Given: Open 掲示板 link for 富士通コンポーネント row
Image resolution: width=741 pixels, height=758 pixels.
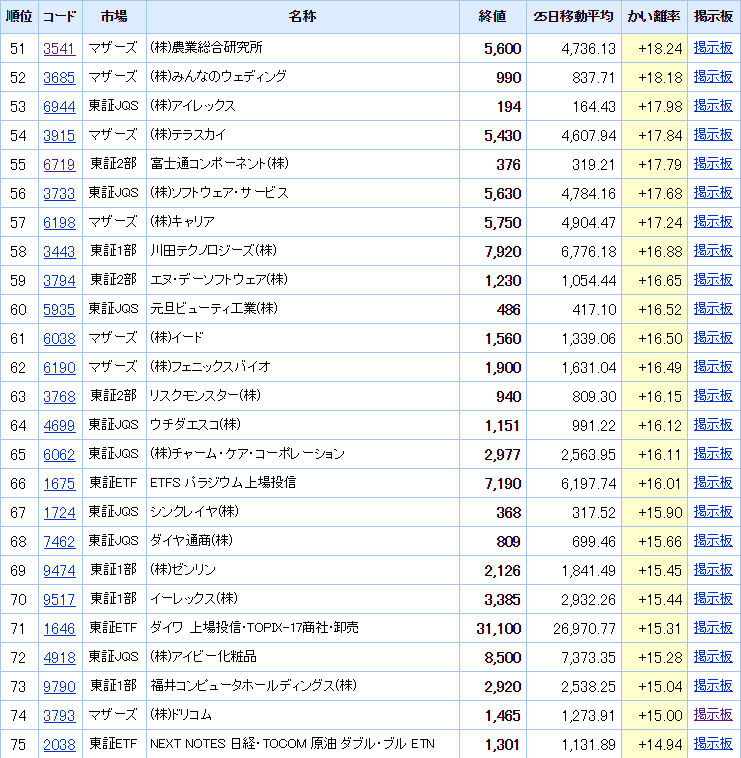Looking at the screenshot, I should [x=713, y=164].
